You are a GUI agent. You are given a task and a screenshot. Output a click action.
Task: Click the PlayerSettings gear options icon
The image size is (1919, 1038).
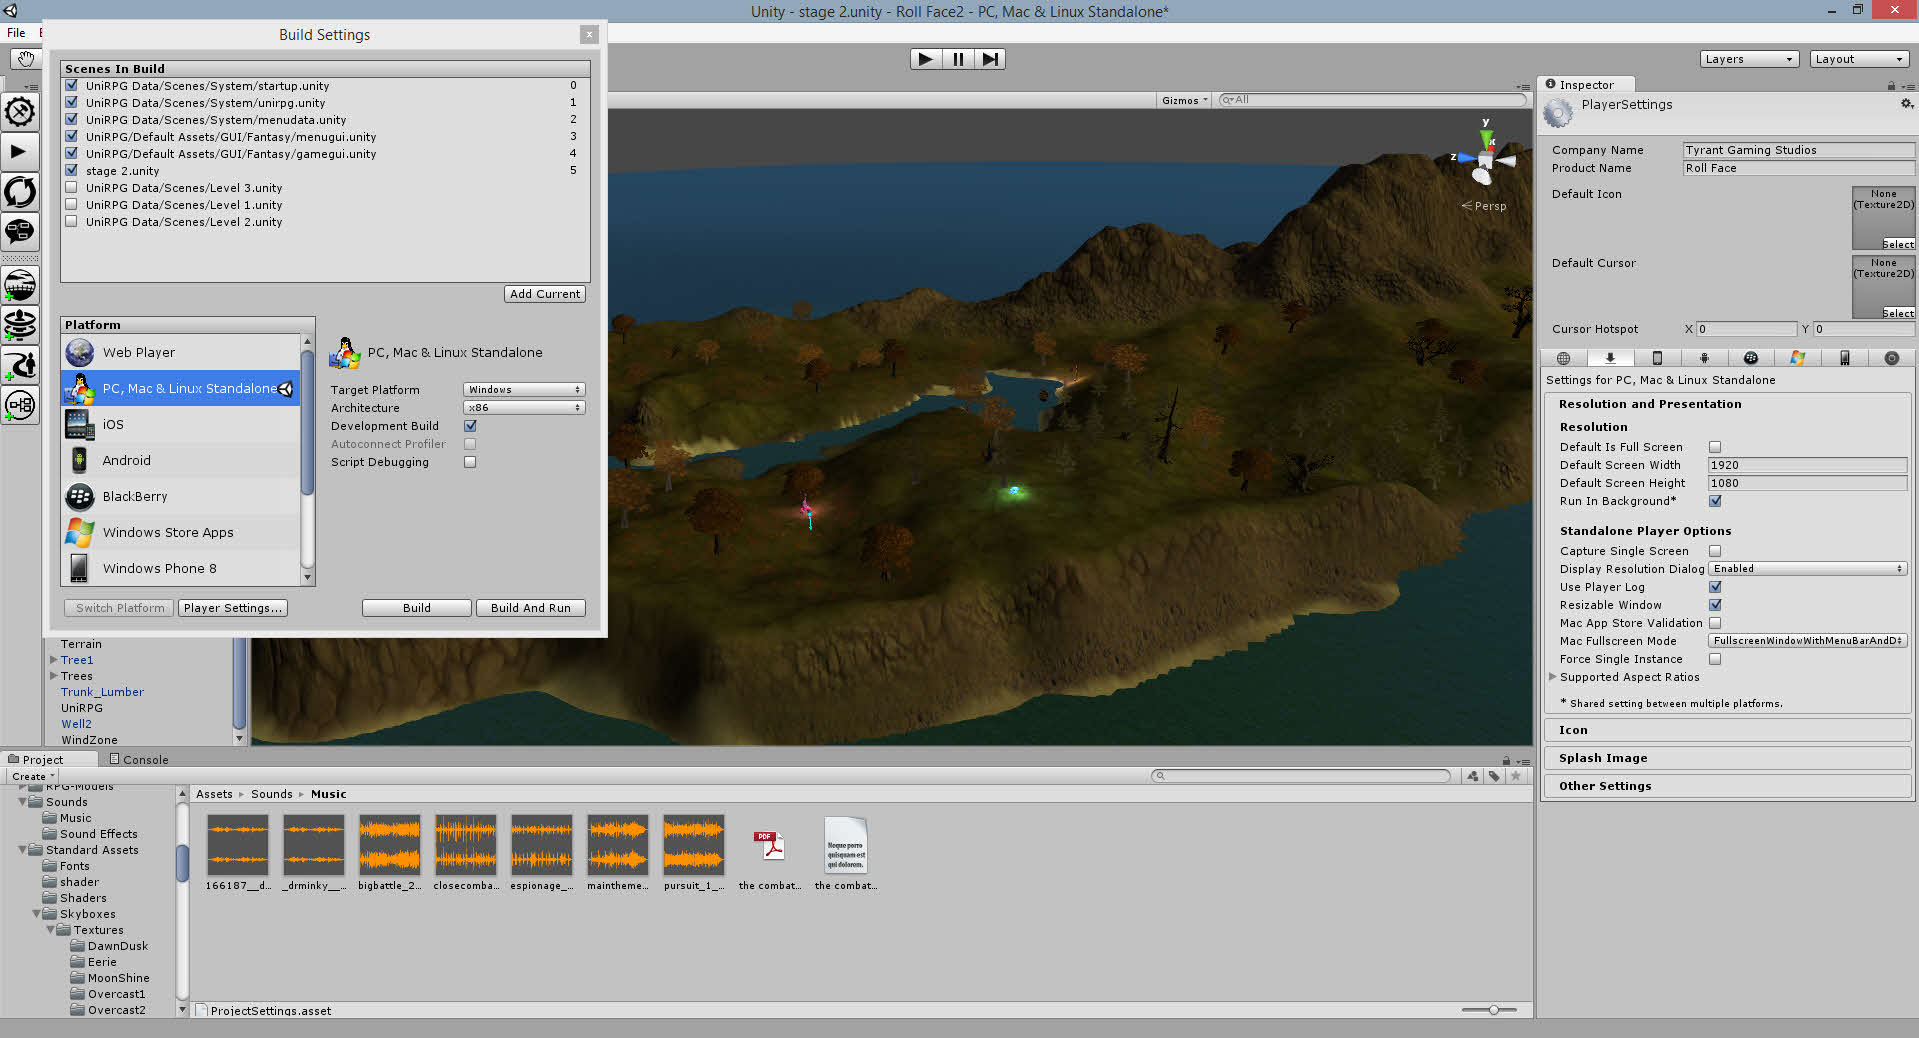tap(1906, 104)
